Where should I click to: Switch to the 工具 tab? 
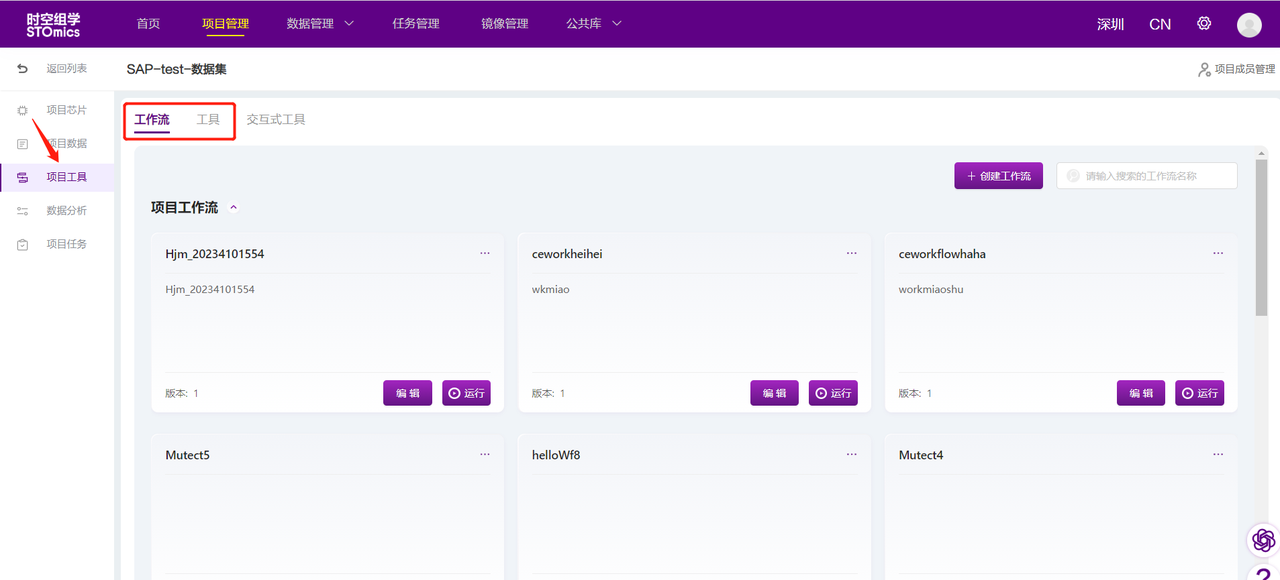coord(208,120)
